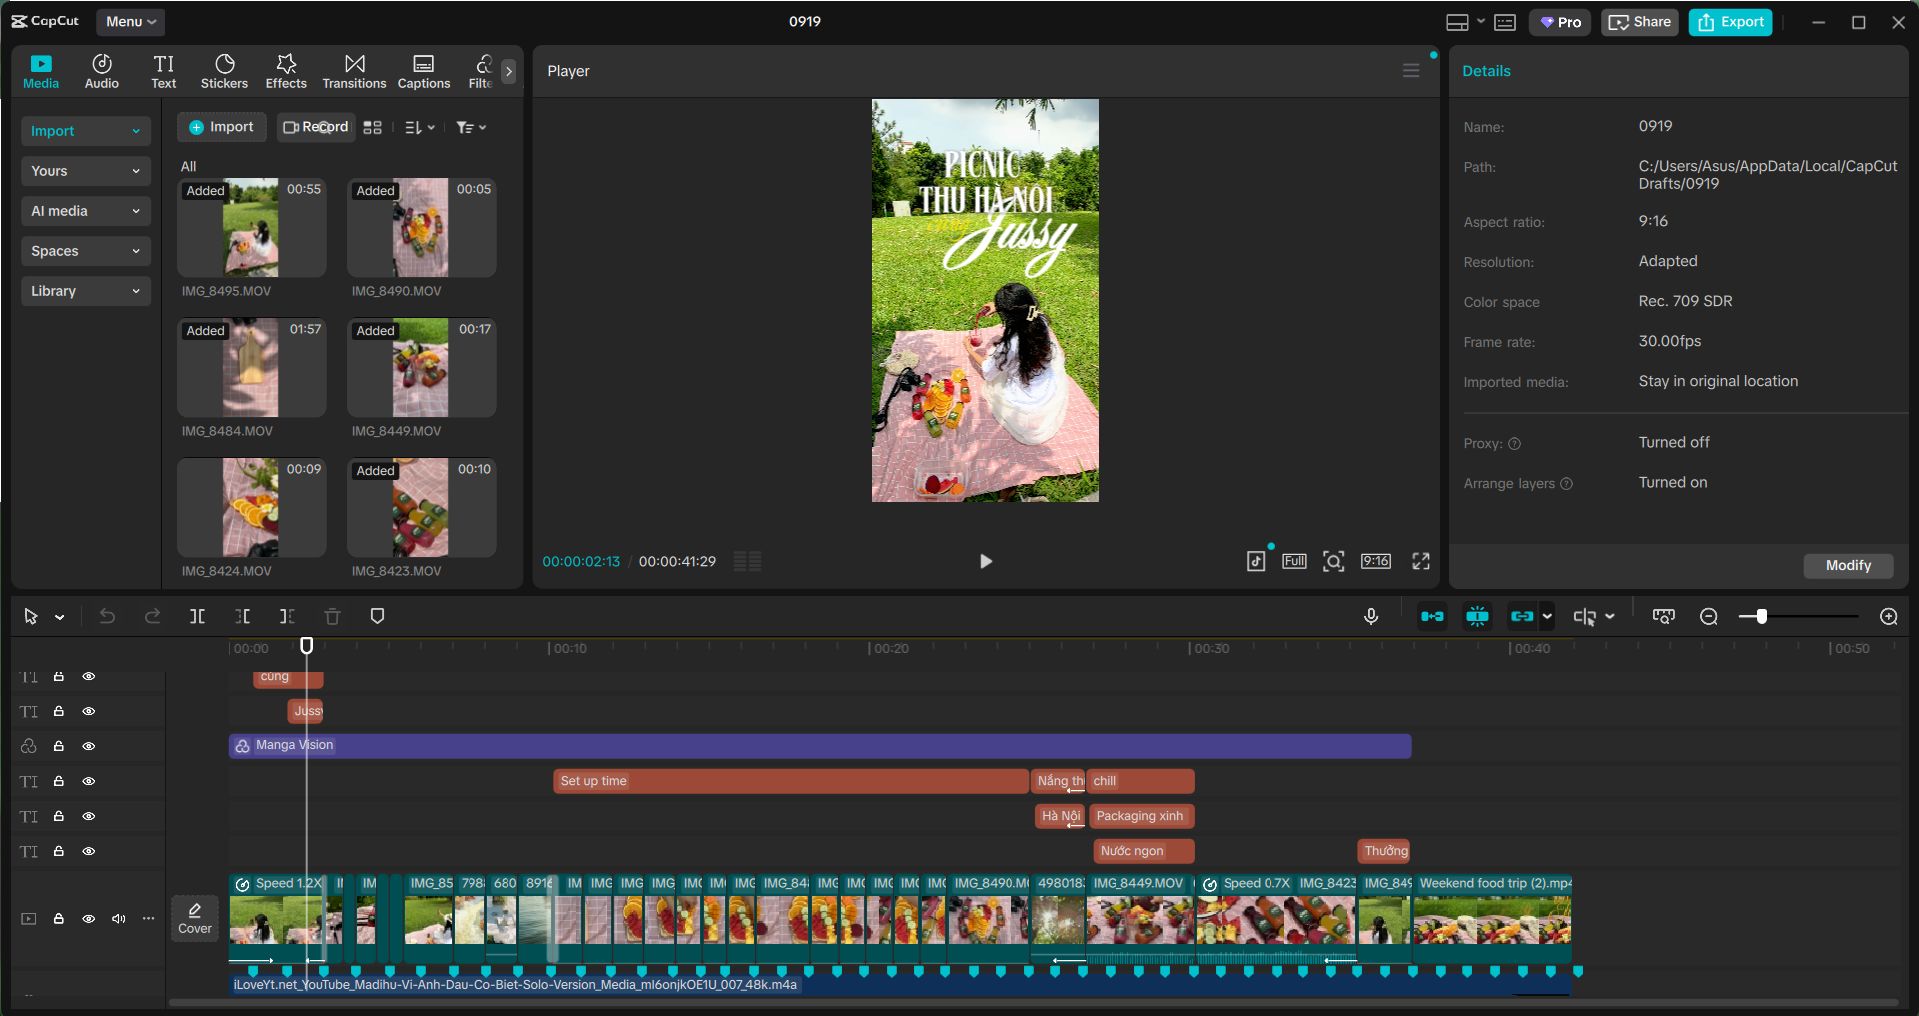Hide the main video track with eye icon
Viewport: 1919px width, 1016px height.
tap(89, 918)
